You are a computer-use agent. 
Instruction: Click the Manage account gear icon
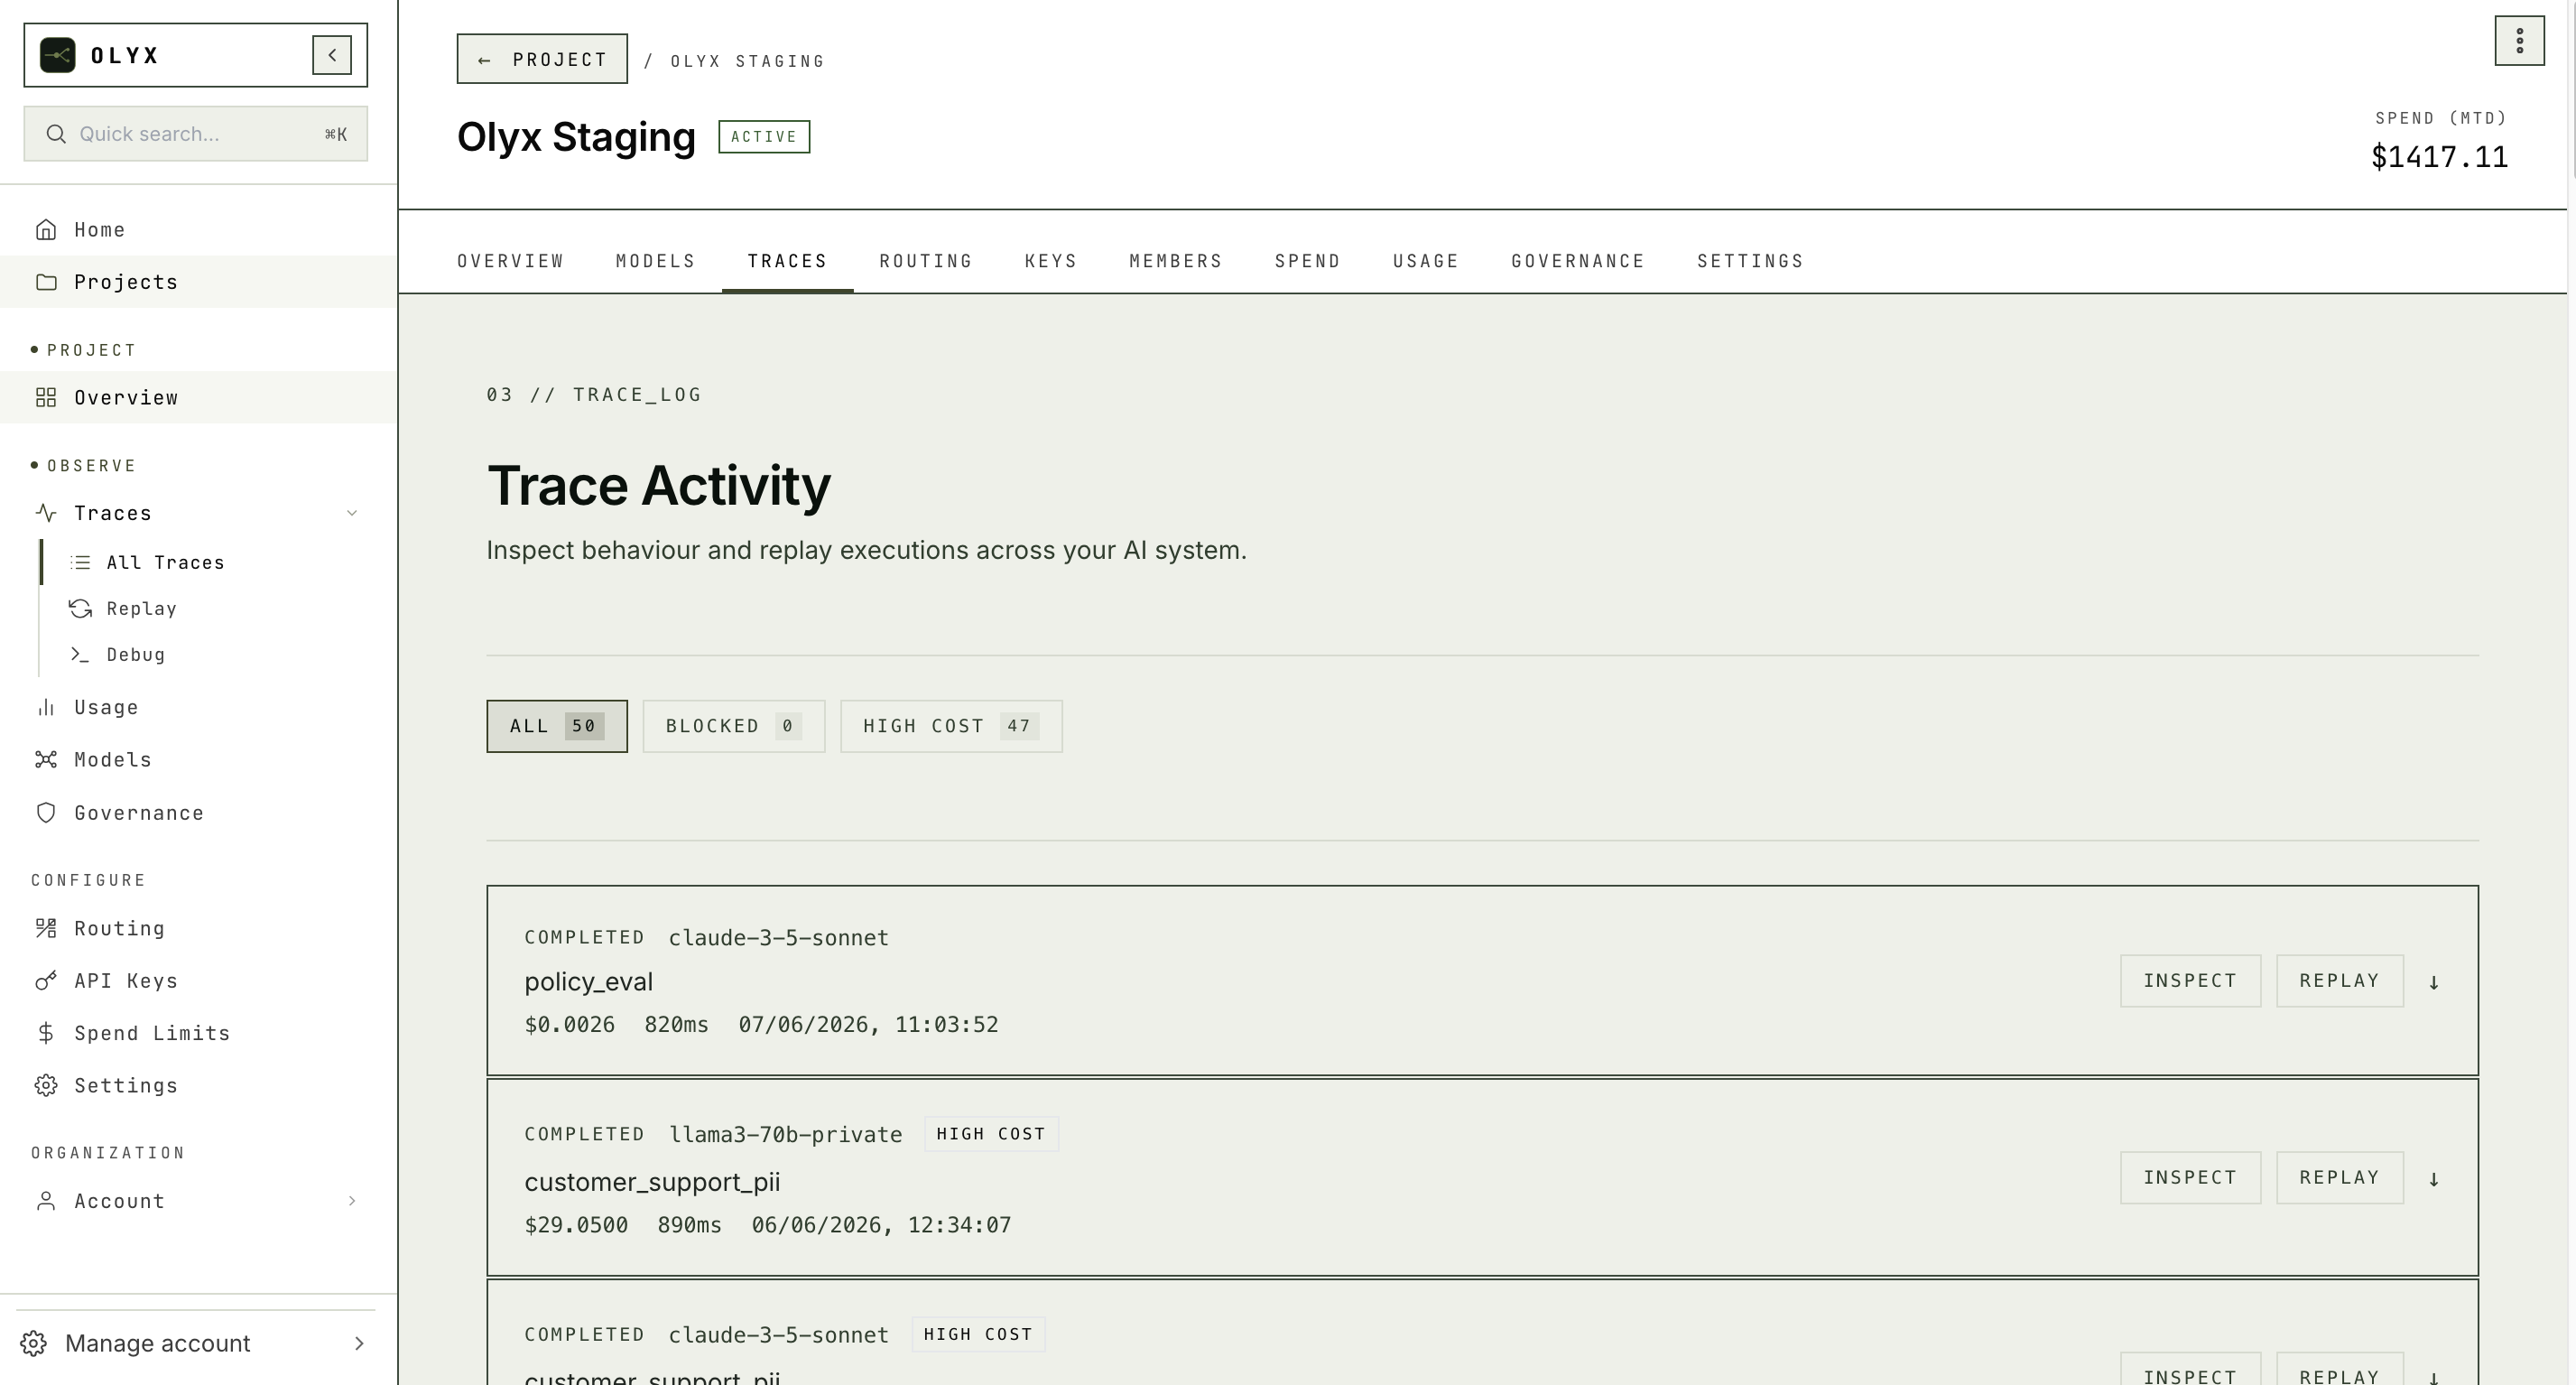[x=34, y=1344]
